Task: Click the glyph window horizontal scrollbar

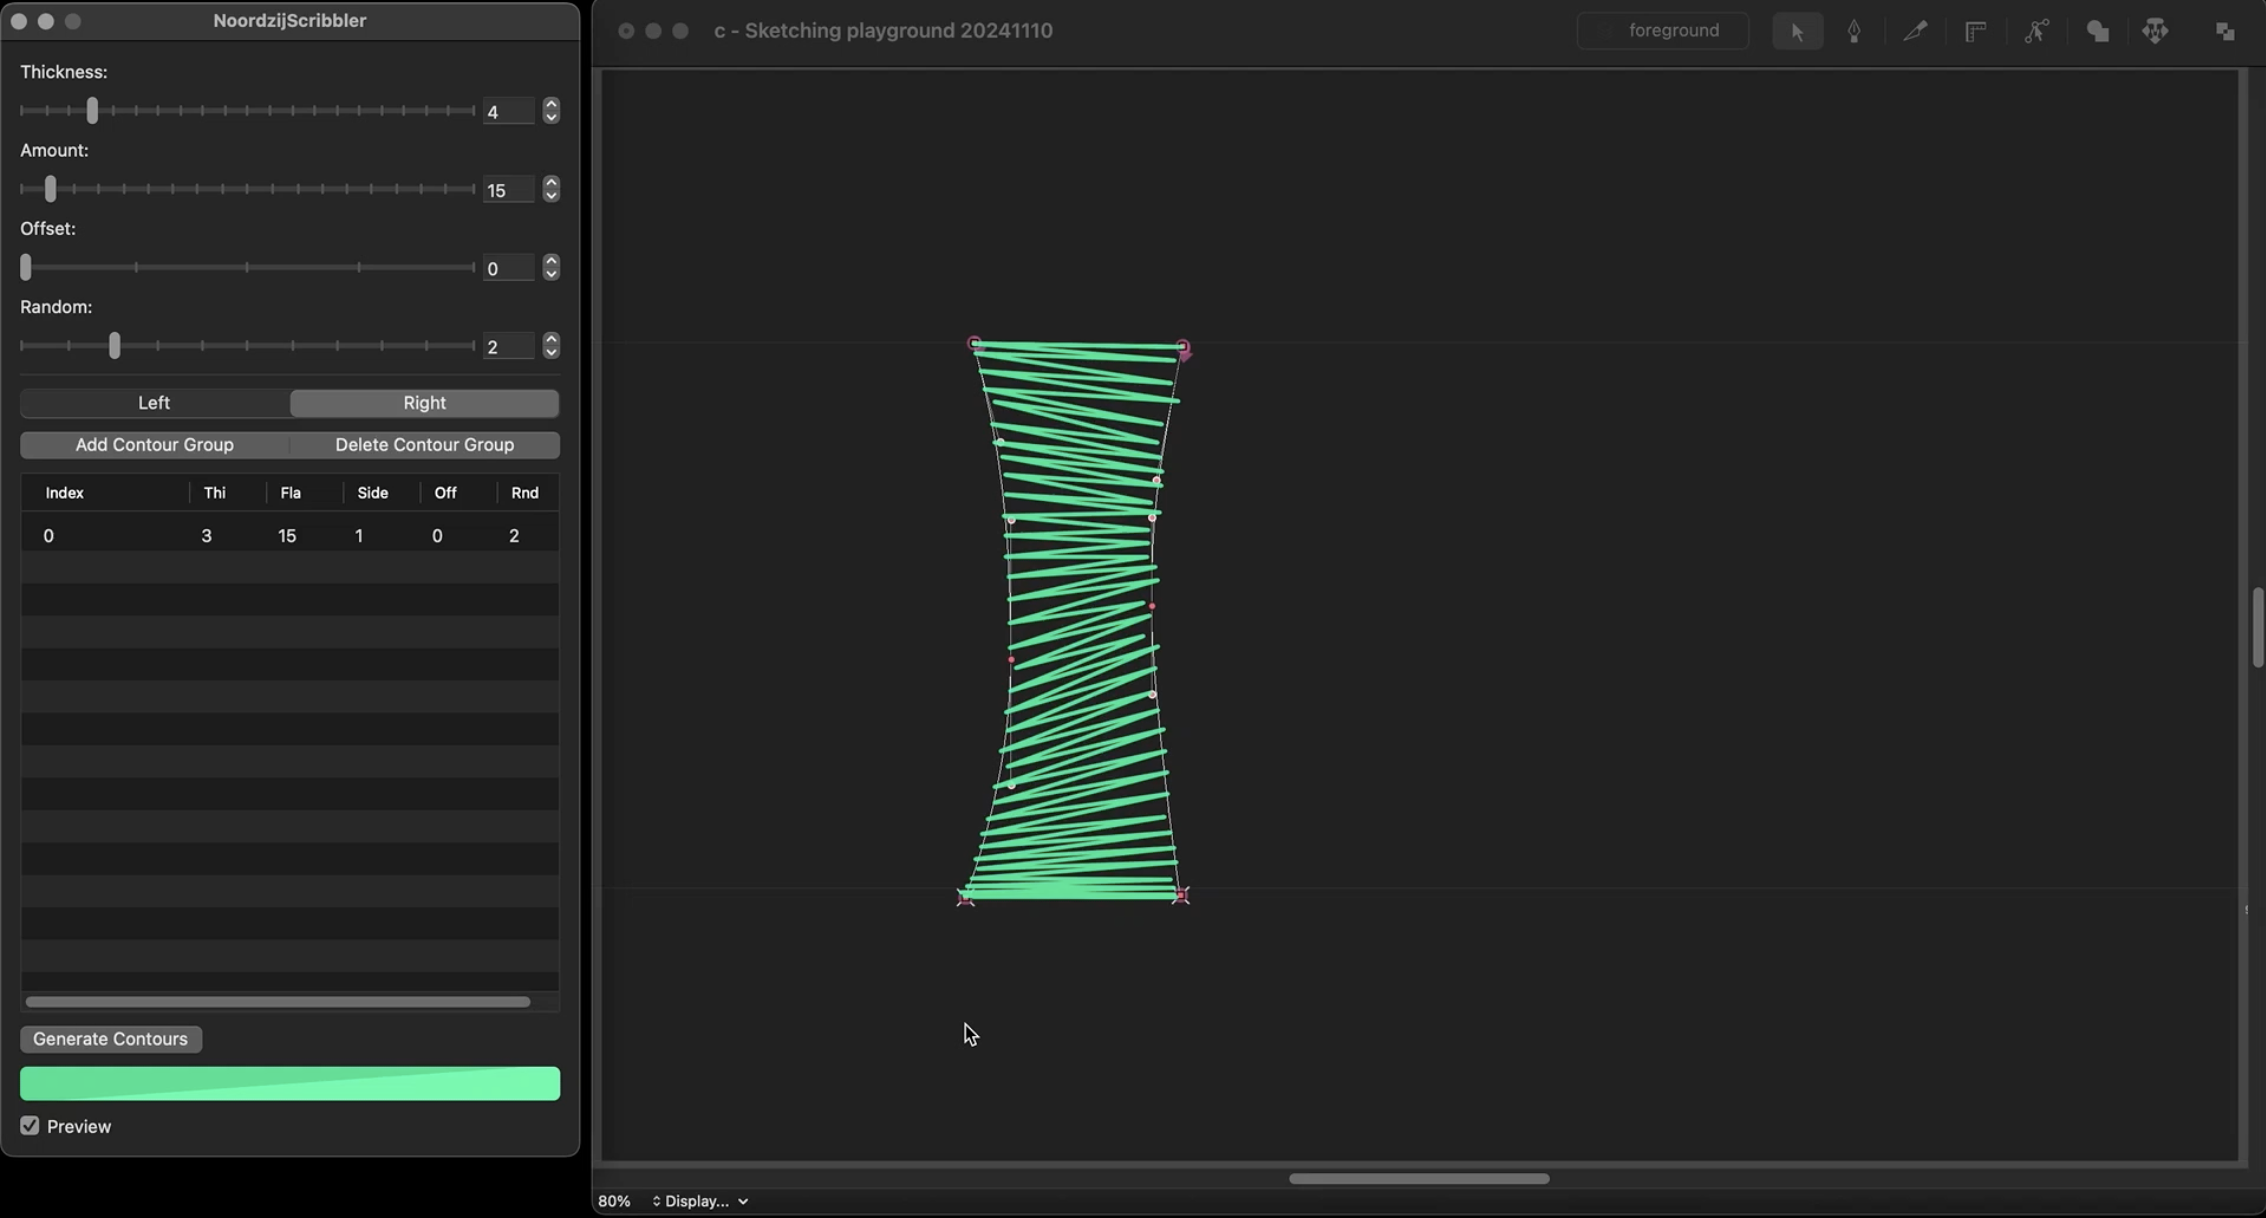Action: (1419, 1179)
